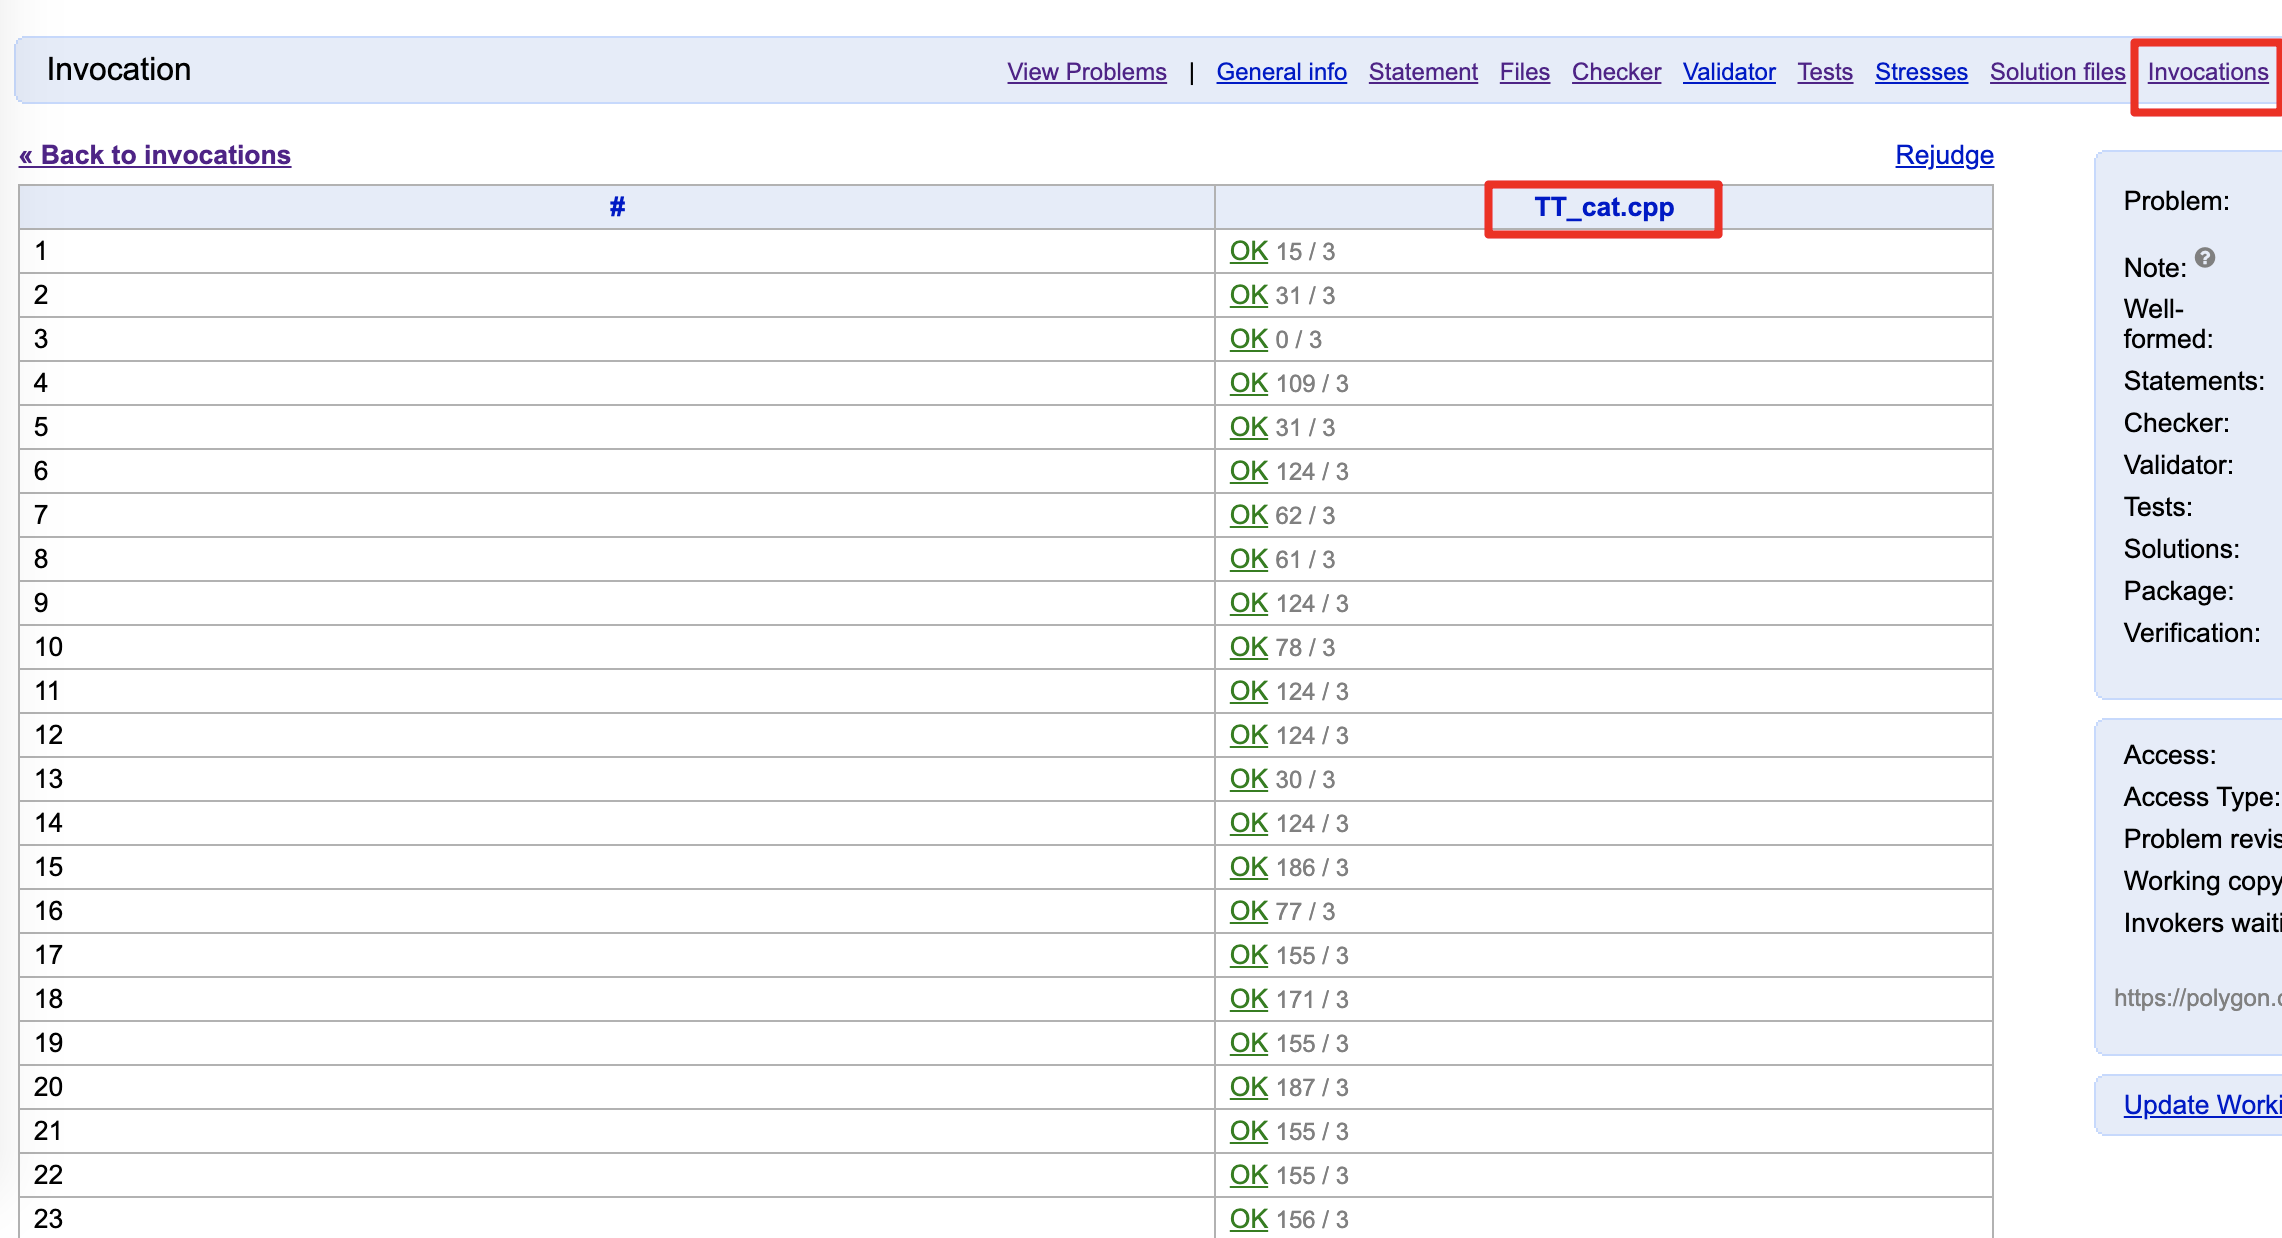This screenshot has height=1238, width=2282.
Task: Open OK verdict for test 12
Action: (1249, 735)
